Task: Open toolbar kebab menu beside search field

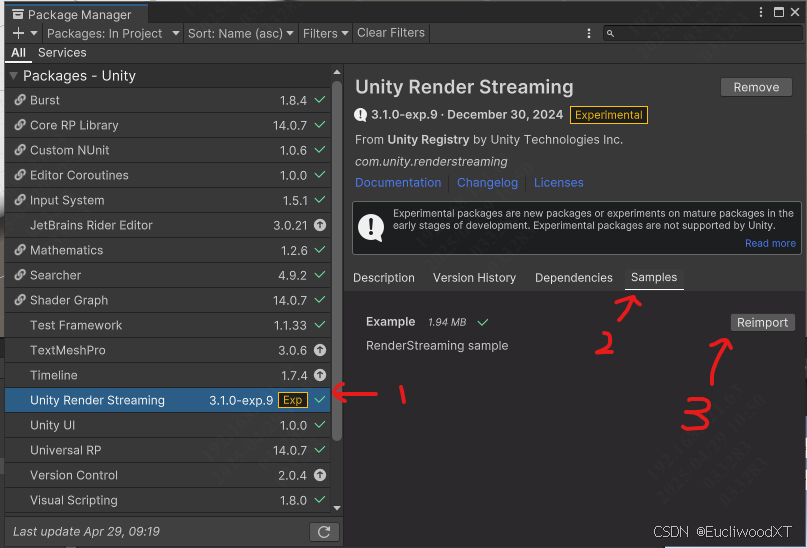Action: click(x=589, y=33)
